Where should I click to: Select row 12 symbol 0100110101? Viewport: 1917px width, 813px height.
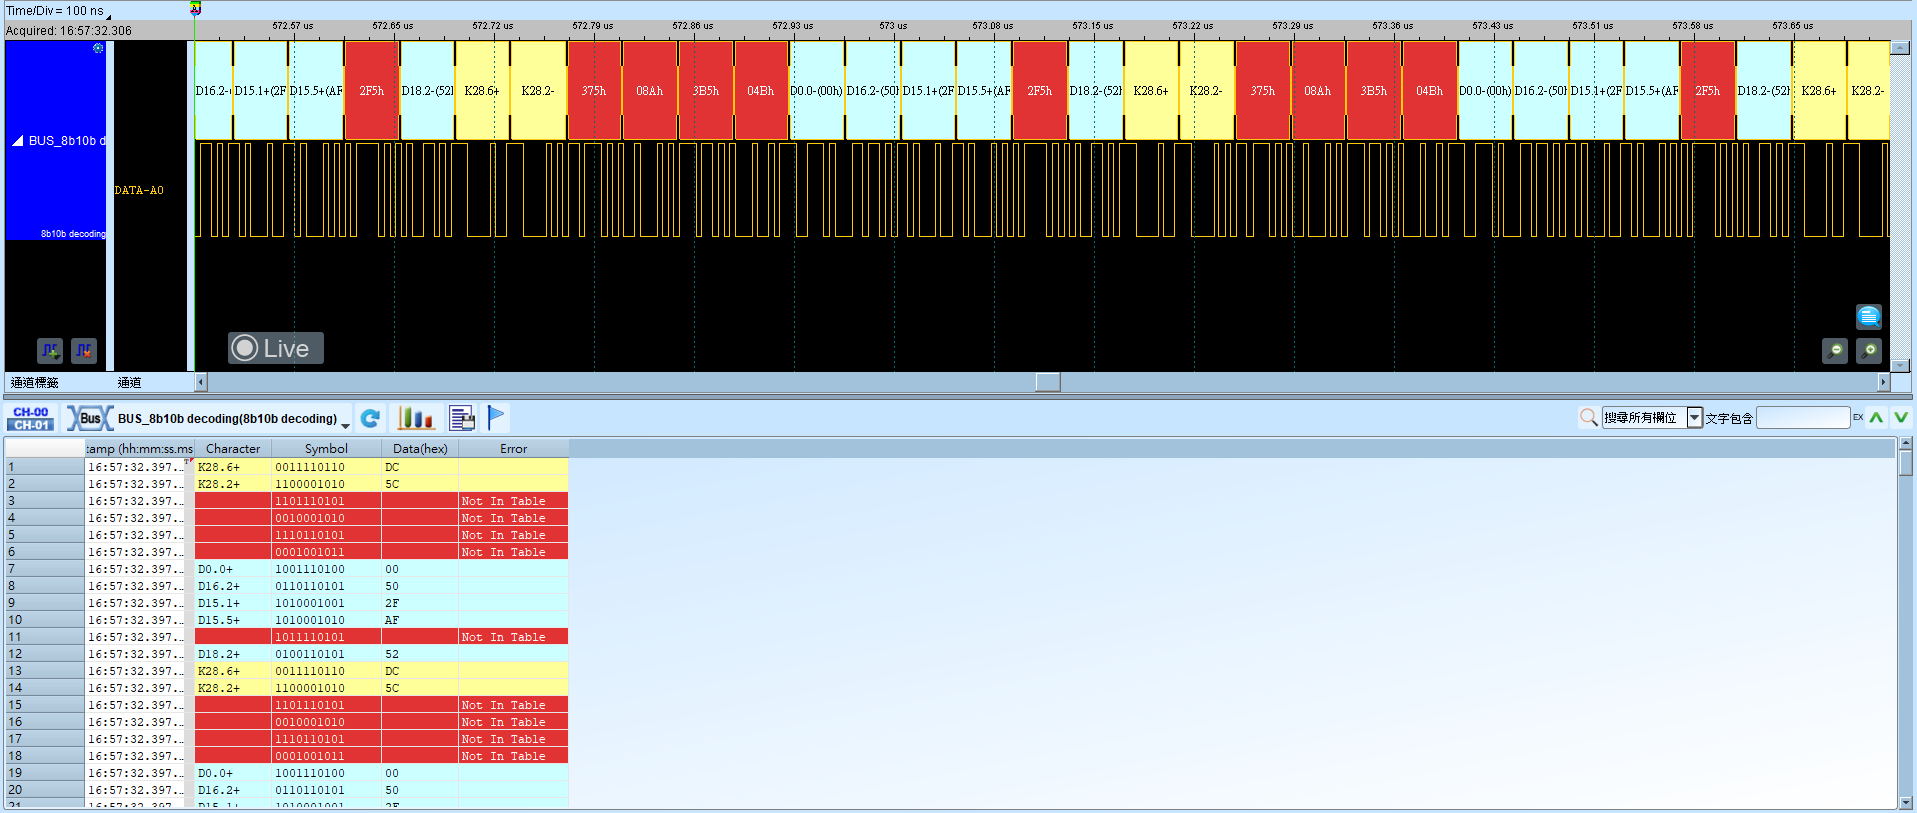pos(326,654)
